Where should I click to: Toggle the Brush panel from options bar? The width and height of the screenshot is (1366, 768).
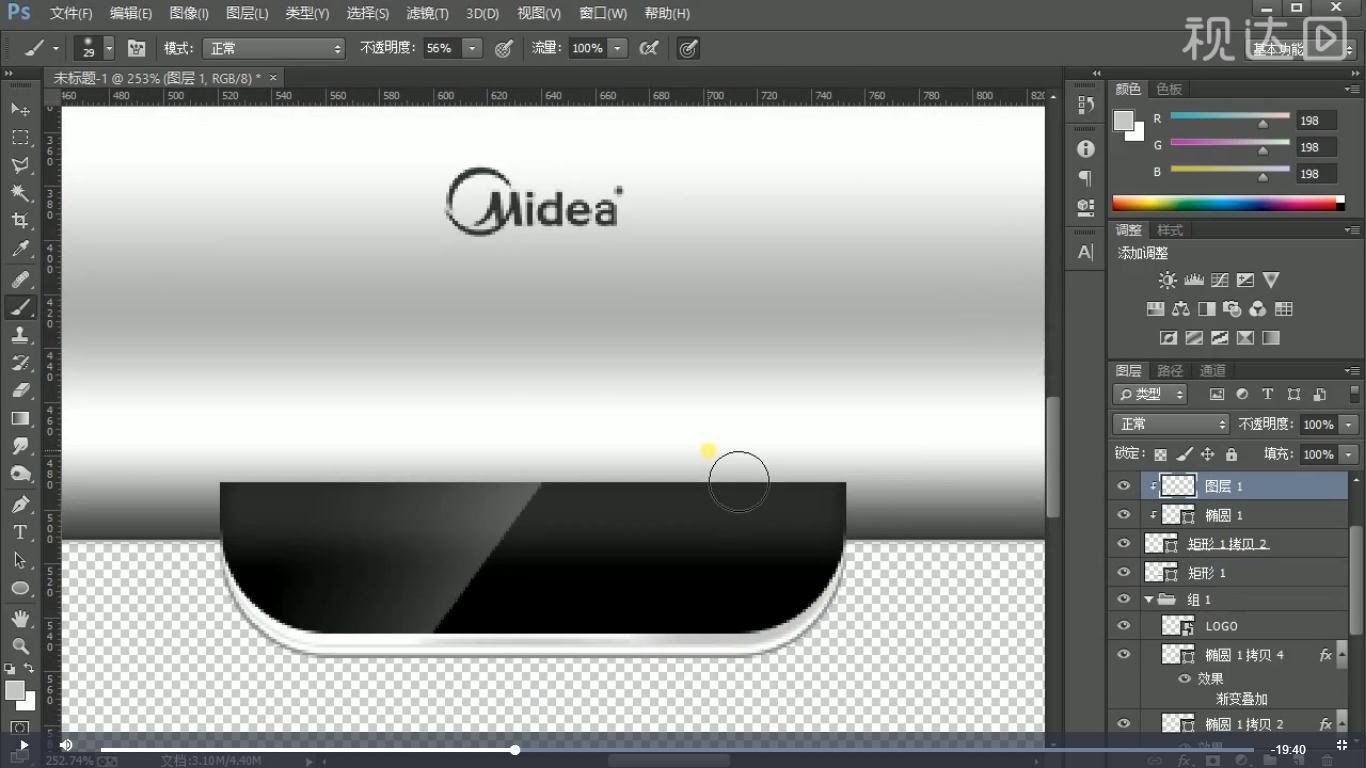(x=137, y=48)
